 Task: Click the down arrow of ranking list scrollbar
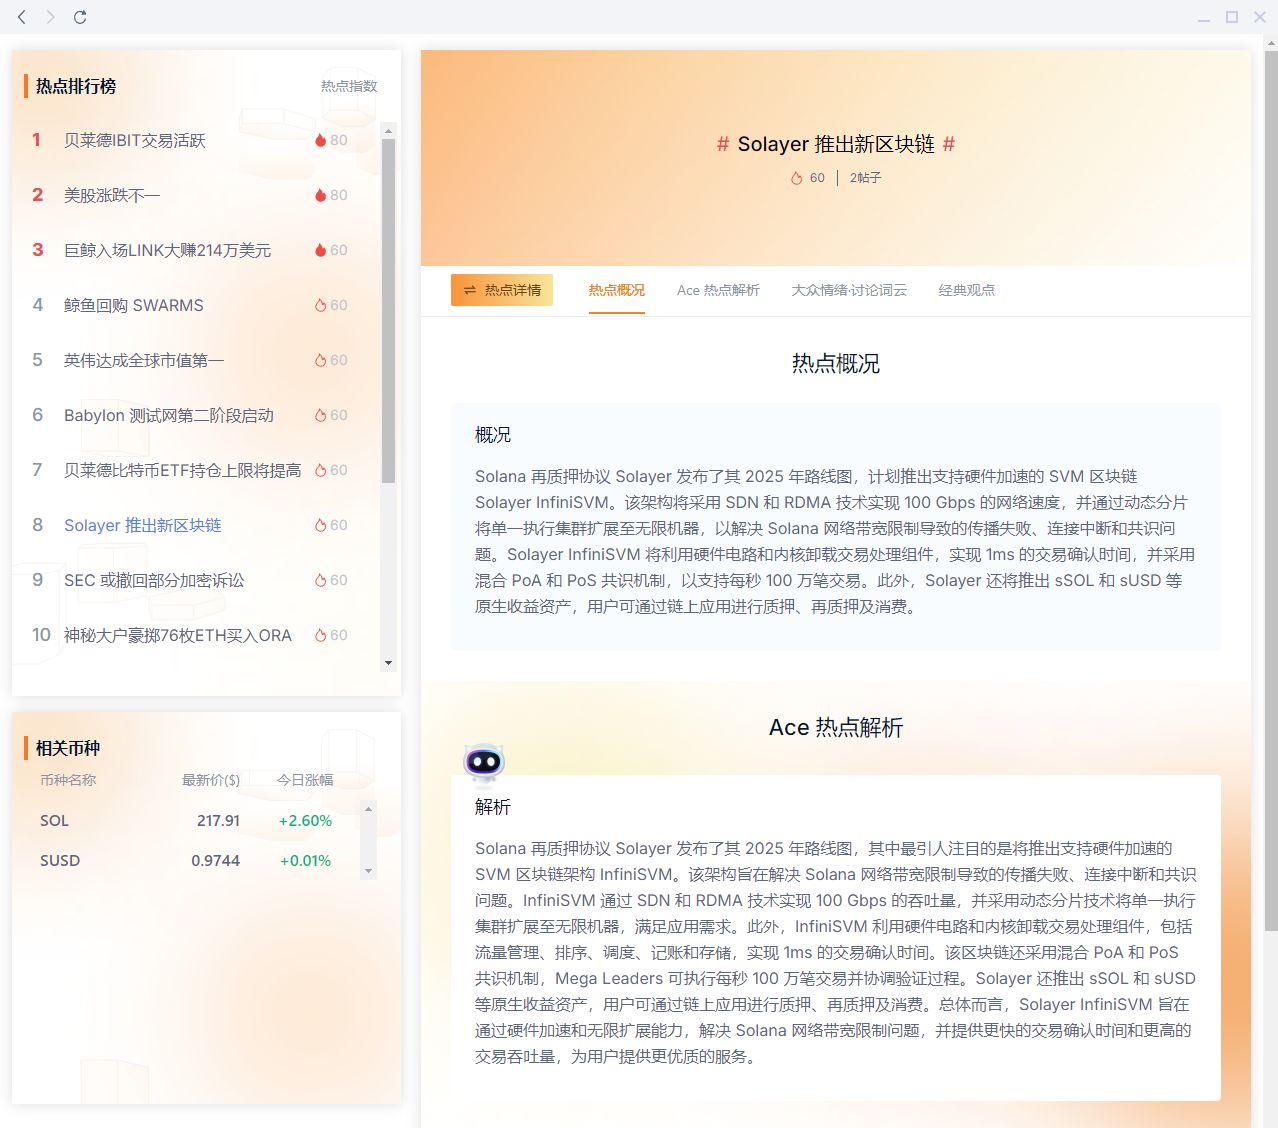click(x=388, y=663)
